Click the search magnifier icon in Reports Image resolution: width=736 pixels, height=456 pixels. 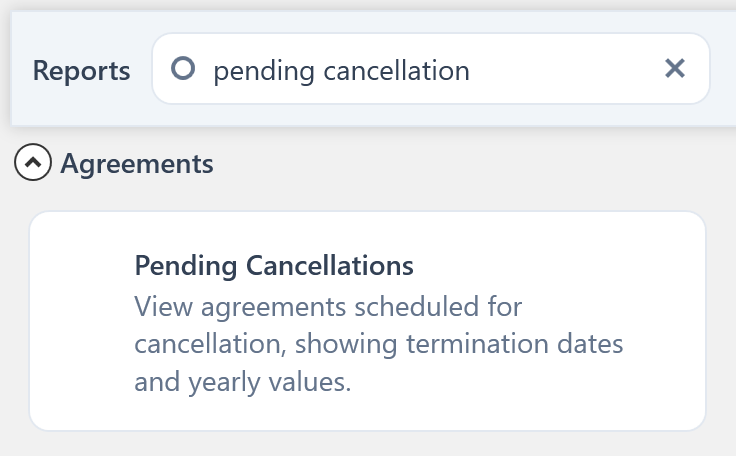point(183,69)
